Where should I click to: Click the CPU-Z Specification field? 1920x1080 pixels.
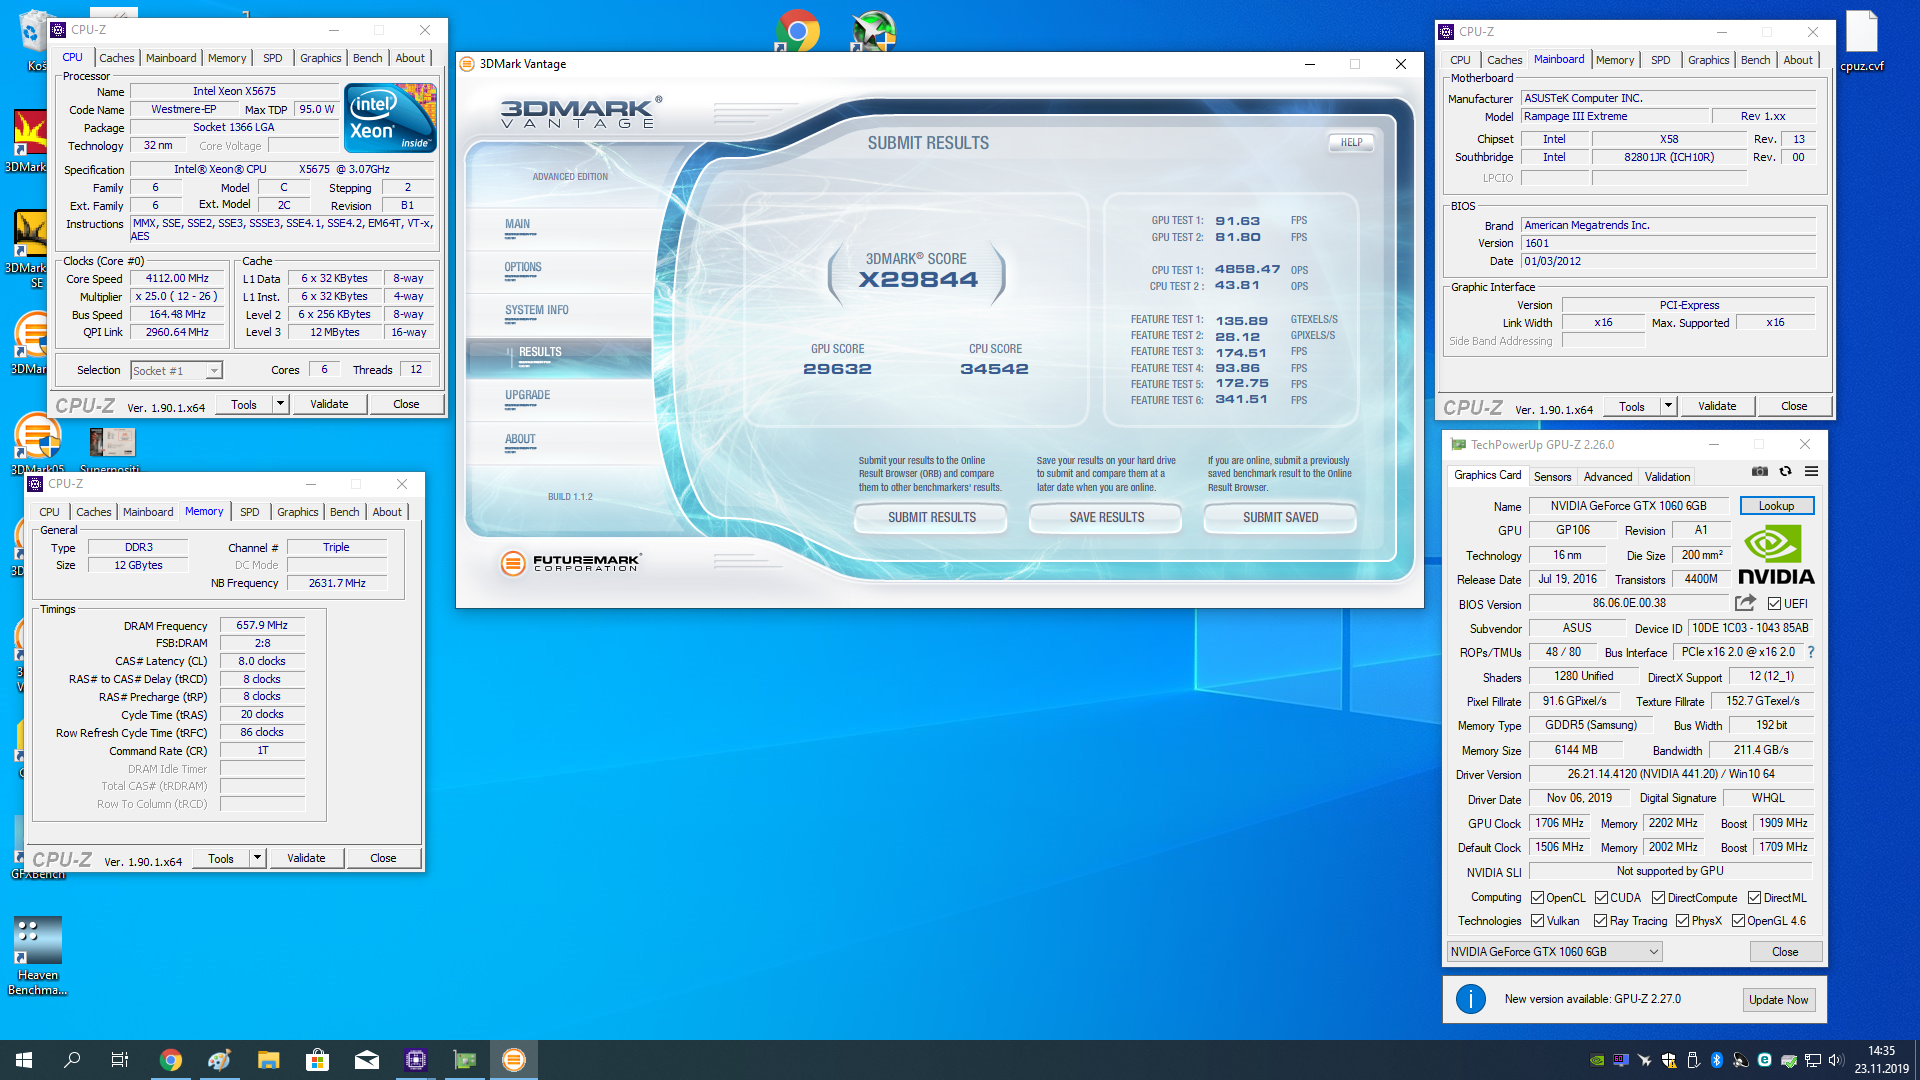(283, 169)
